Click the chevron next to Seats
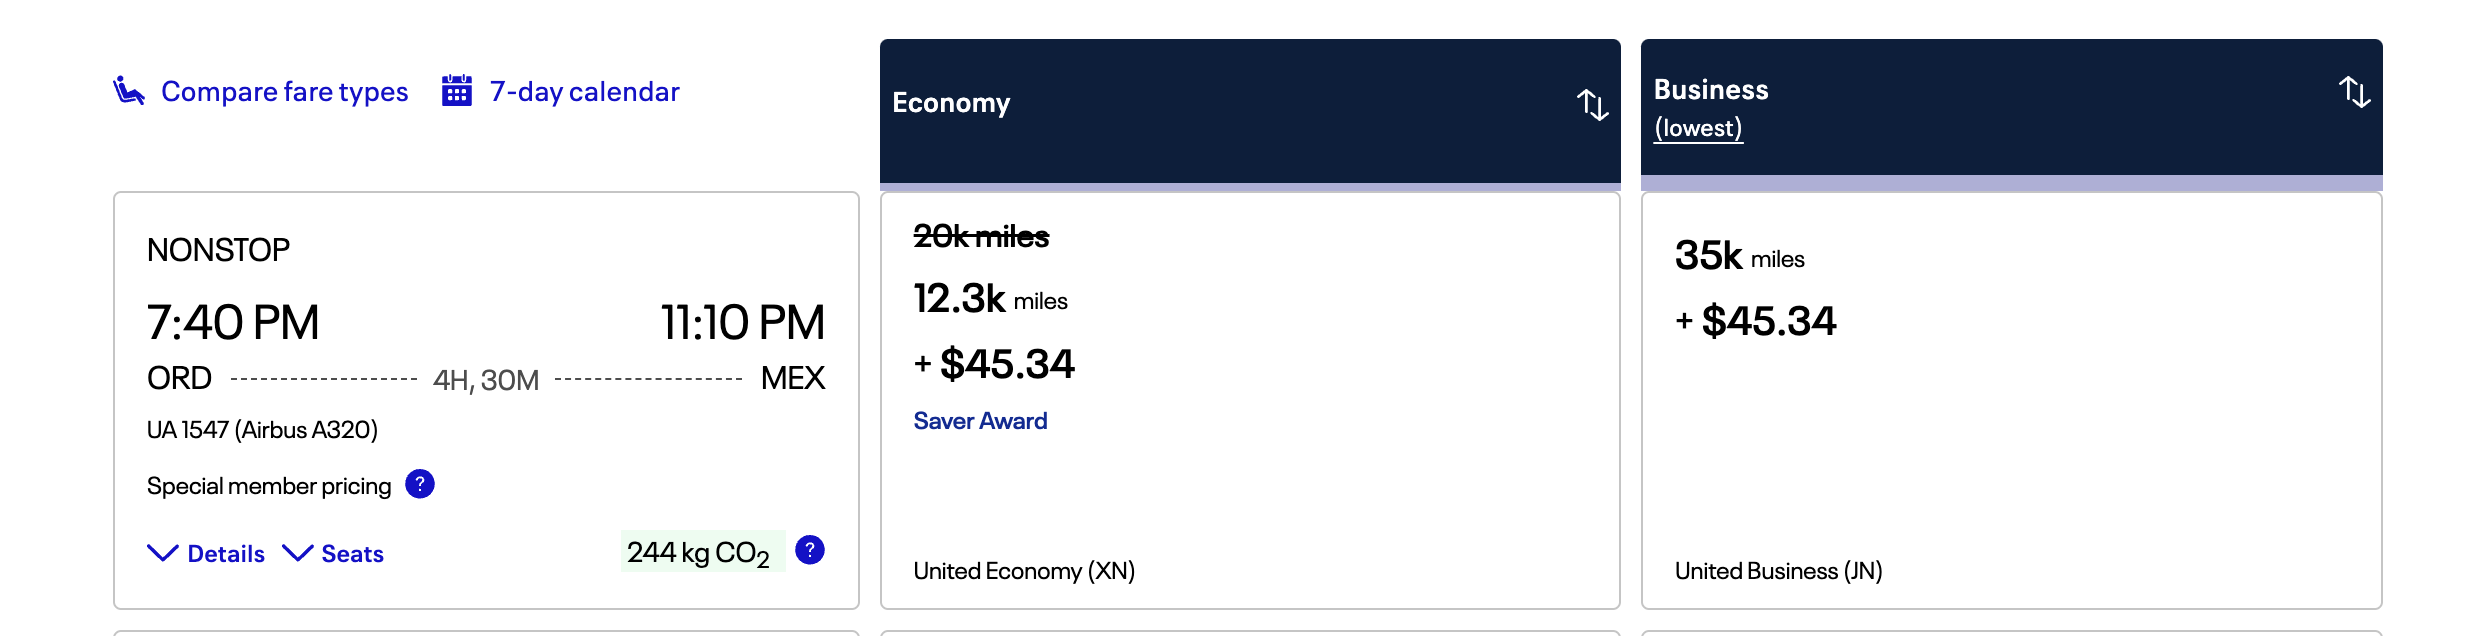Image resolution: width=2492 pixels, height=636 pixels. (298, 553)
